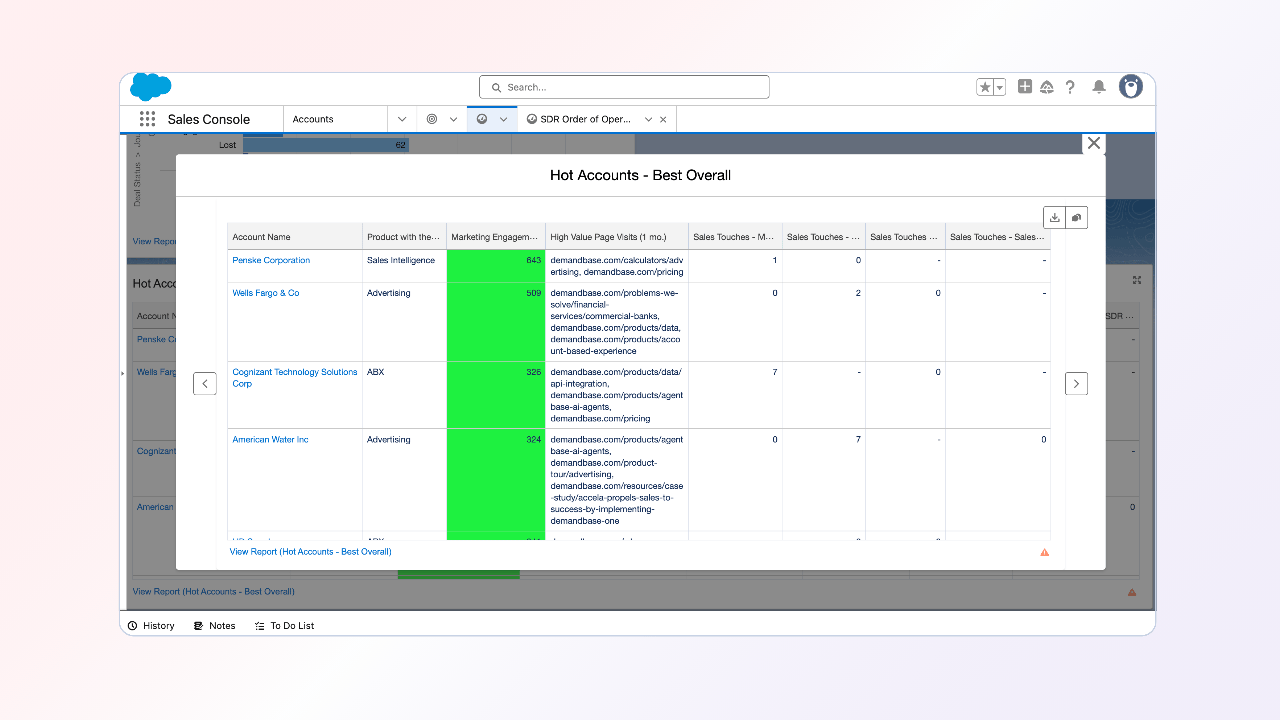
Task: Expand the Accounts navigation dropdown
Action: pyautogui.click(x=402, y=119)
